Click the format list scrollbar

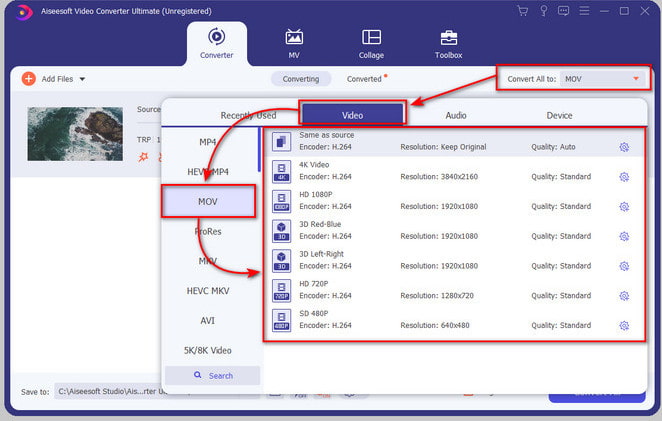pyautogui.click(x=259, y=149)
